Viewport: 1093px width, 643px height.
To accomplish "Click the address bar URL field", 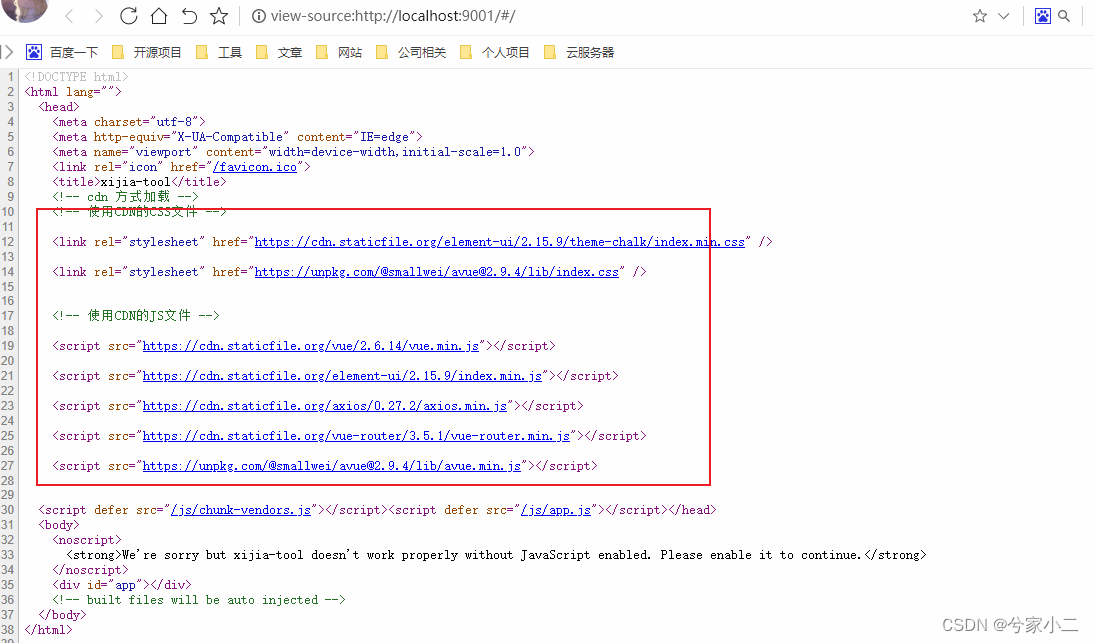I will pyautogui.click(x=394, y=16).
